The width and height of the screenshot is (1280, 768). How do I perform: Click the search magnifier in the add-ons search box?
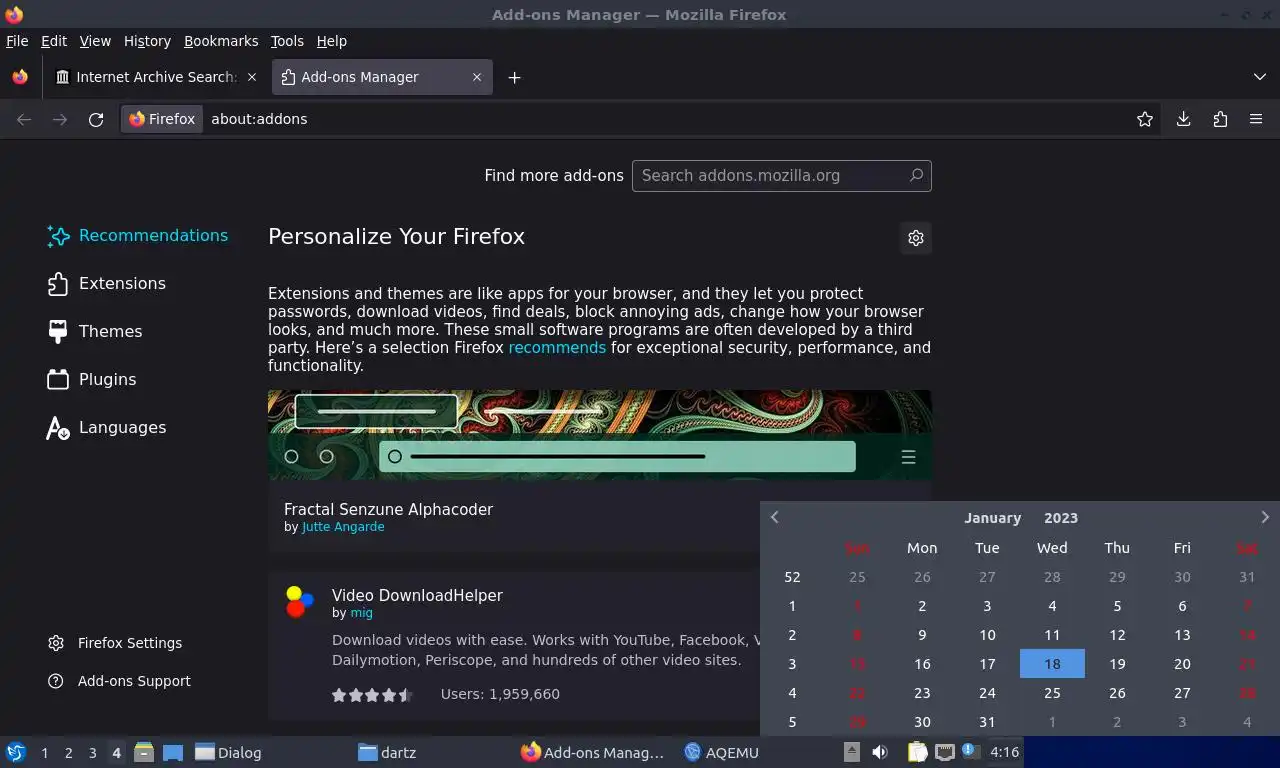[x=916, y=175]
